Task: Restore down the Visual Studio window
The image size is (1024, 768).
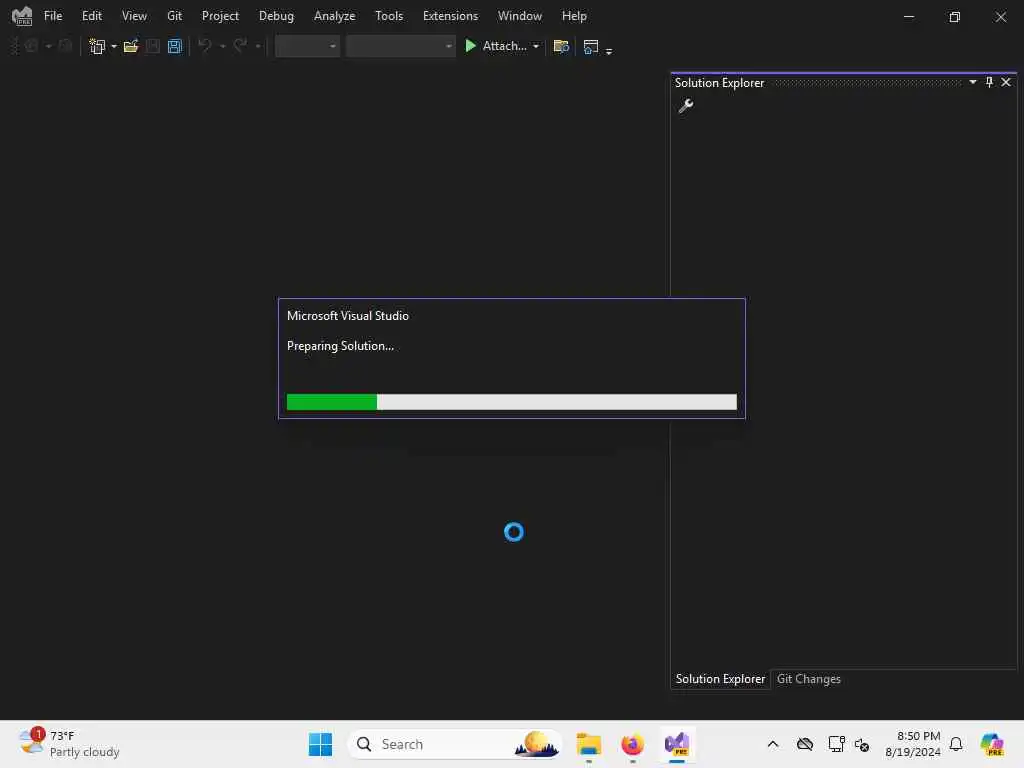Action: (x=954, y=16)
